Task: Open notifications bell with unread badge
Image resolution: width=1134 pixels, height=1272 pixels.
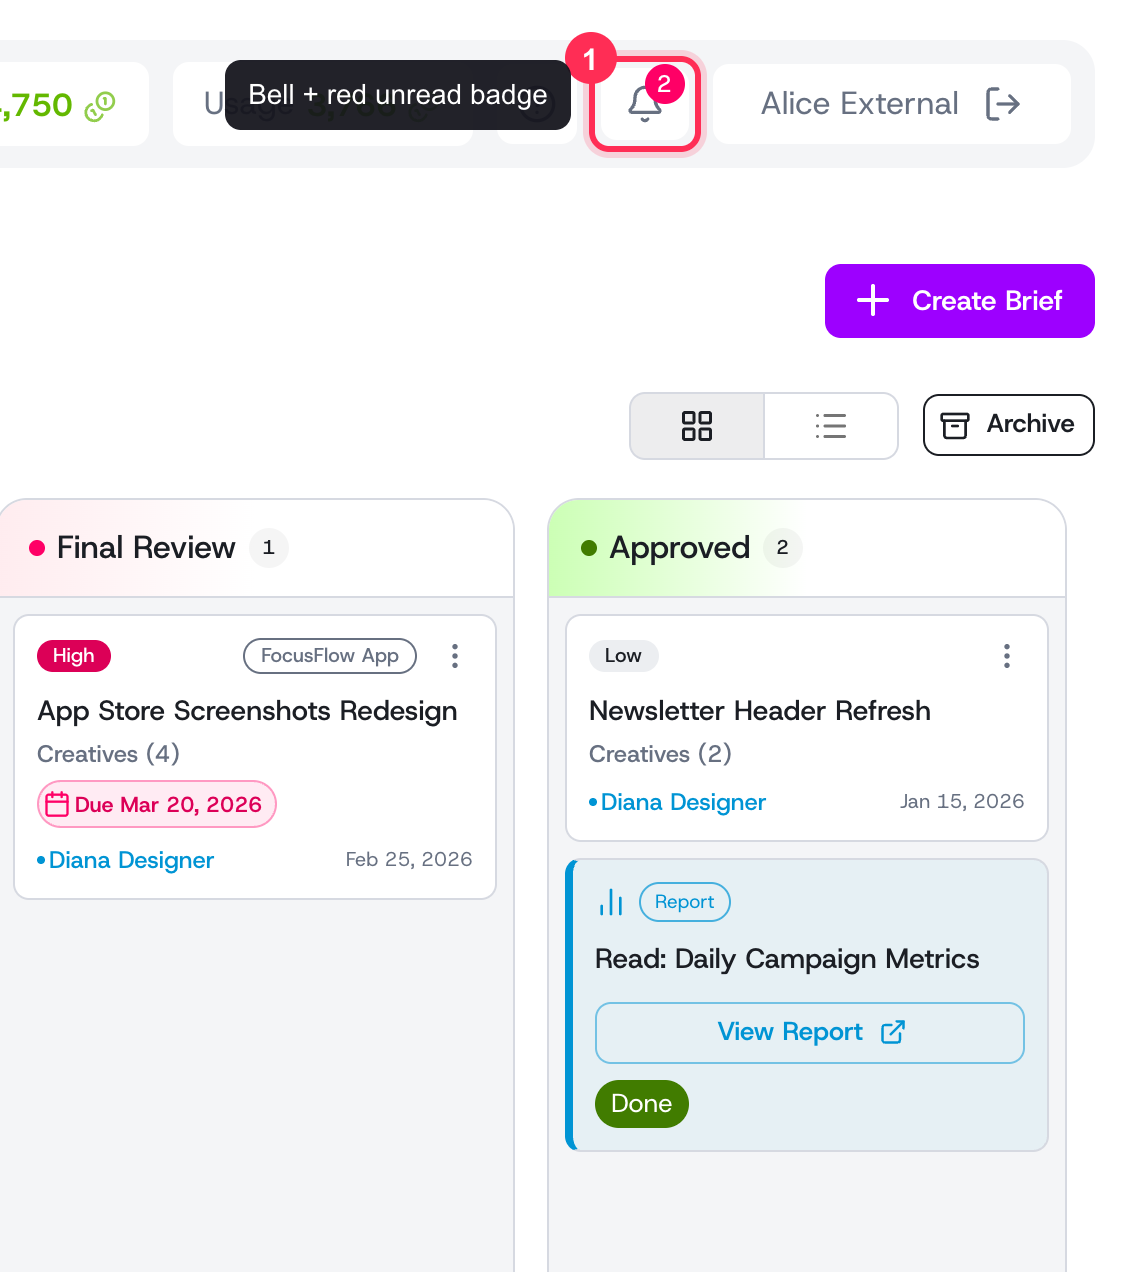Action: [x=645, y=104]
